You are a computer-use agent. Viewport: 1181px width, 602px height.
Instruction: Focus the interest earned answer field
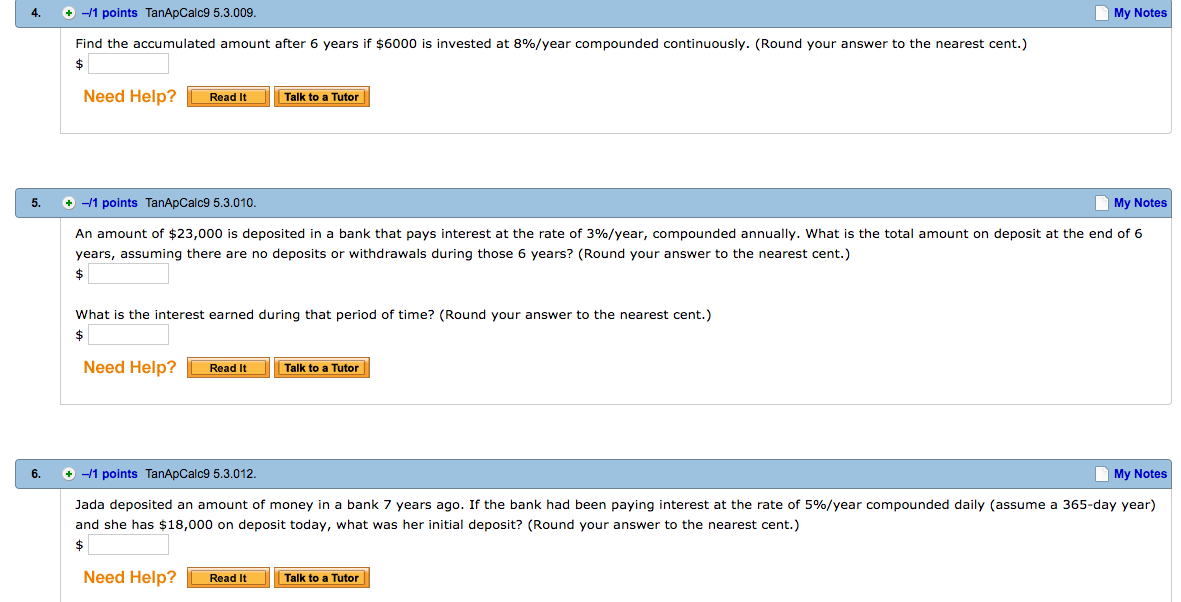click(x=128, y=335)
